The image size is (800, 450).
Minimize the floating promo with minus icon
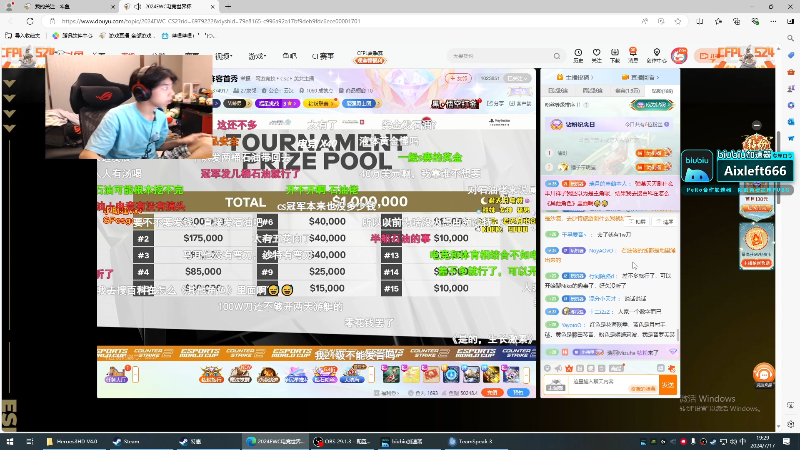point(757,125)
